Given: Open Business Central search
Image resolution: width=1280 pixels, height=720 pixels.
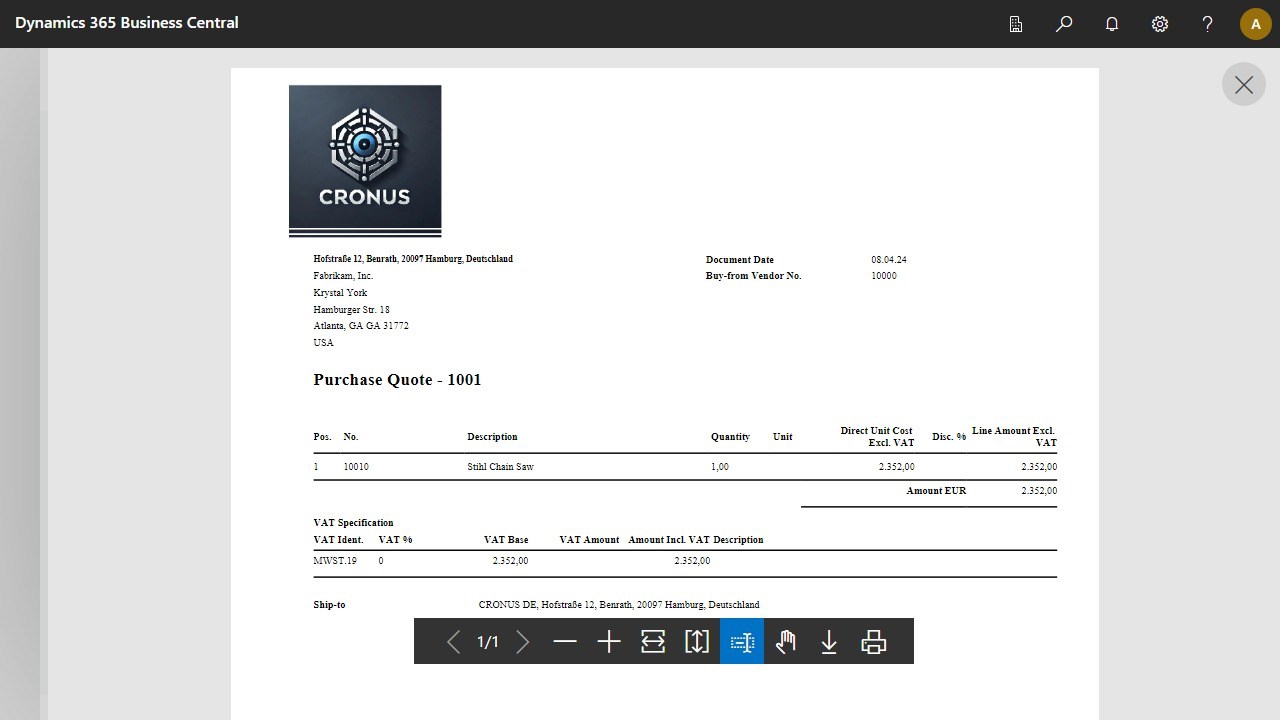Looking at the screenshot, I should (1064, 23).
